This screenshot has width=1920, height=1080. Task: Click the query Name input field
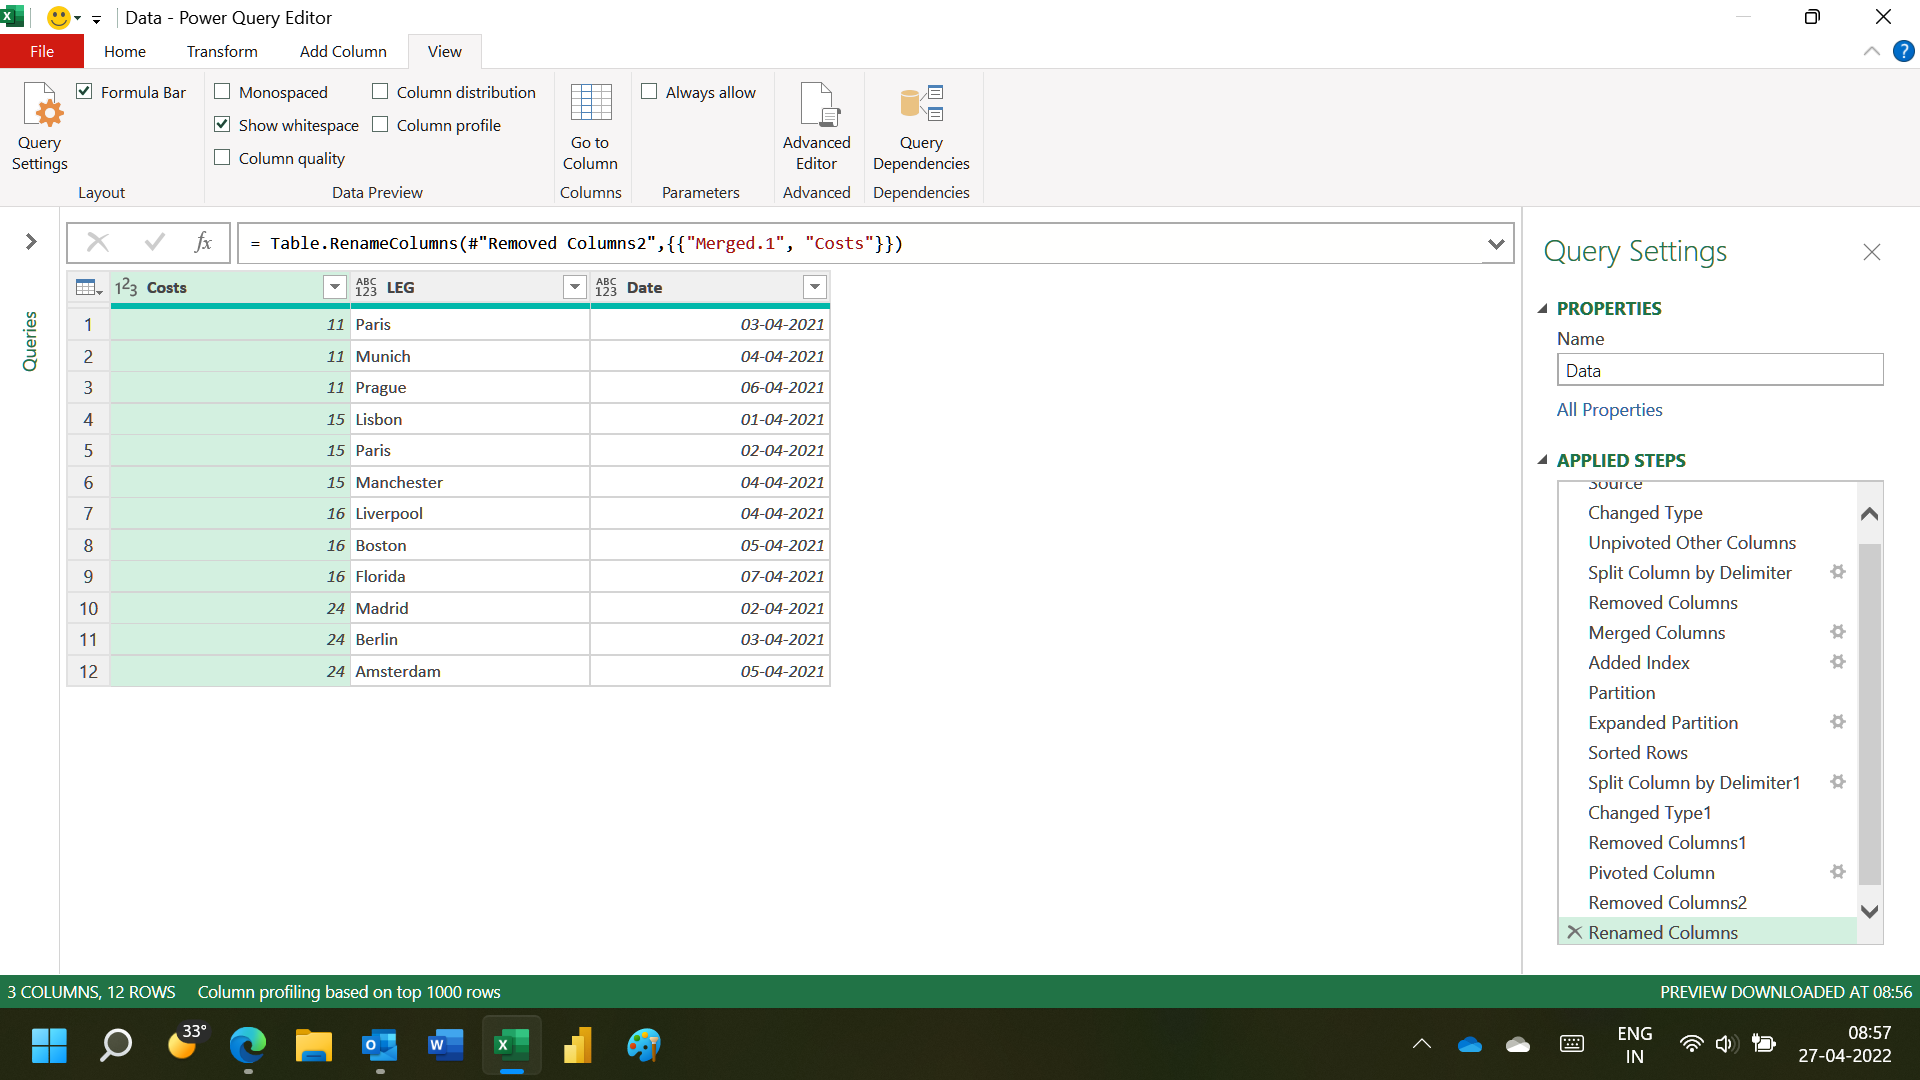(x=1720, y=370)
